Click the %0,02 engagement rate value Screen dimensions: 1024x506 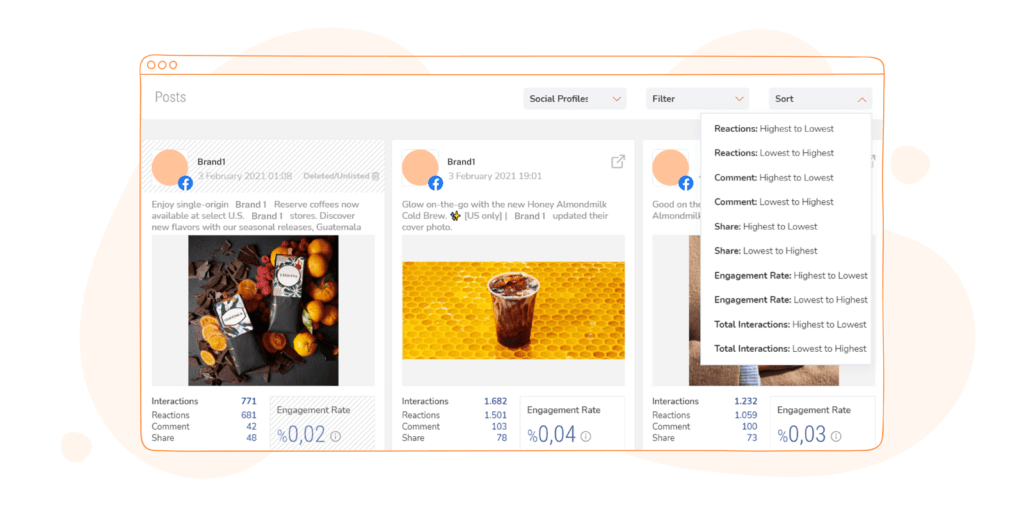tap(301, 435)
